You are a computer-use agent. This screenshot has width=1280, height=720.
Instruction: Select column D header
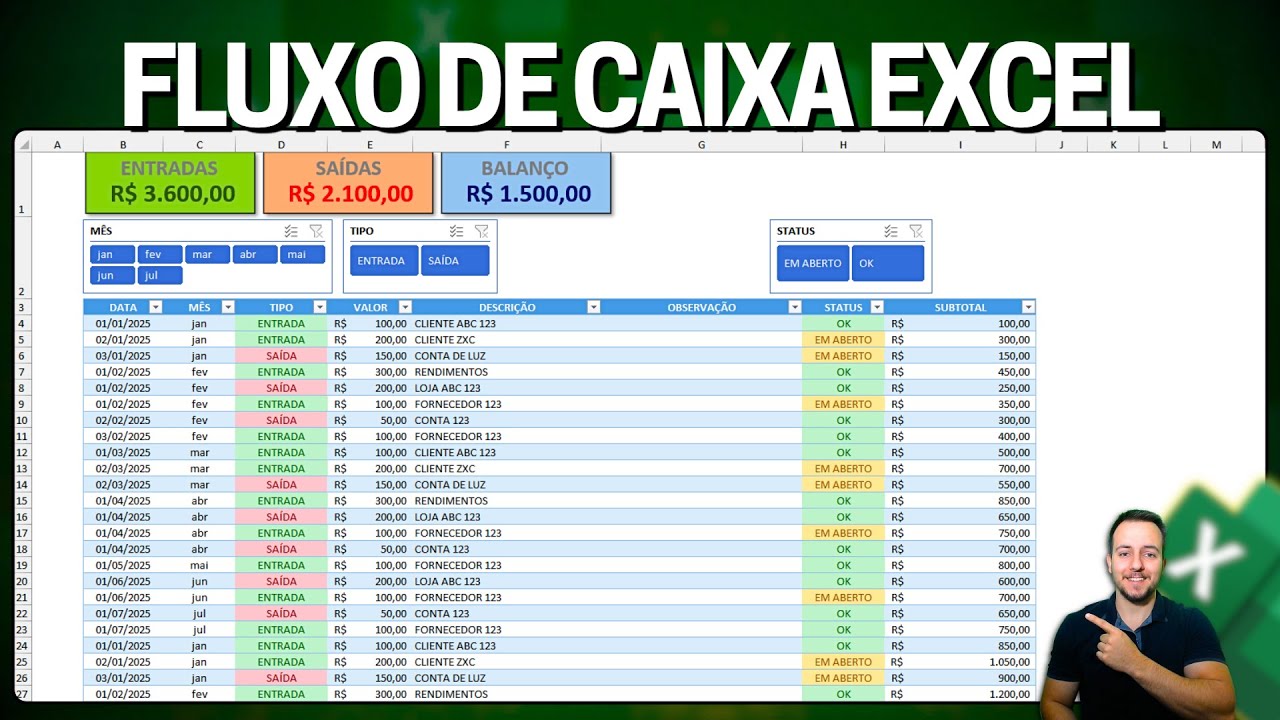click(x=281, y=145)
